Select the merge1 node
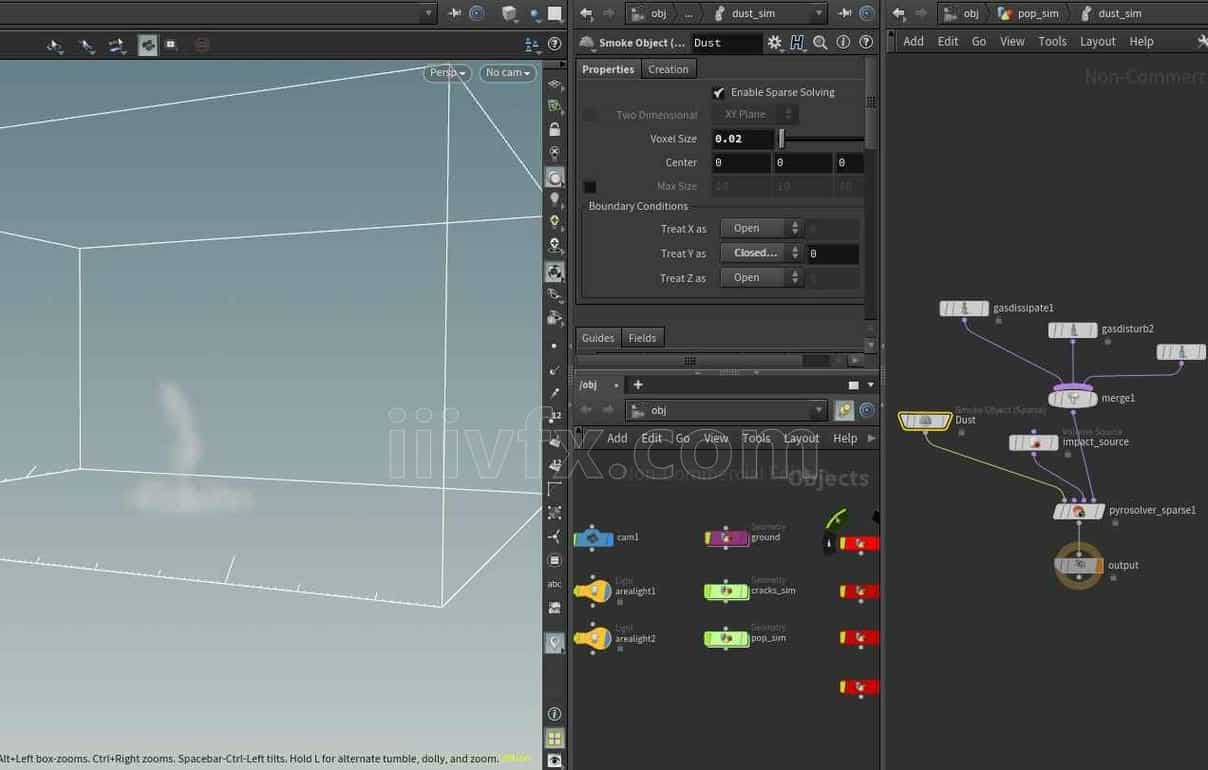This screenshot has width=1208, height=770. 1072,398
